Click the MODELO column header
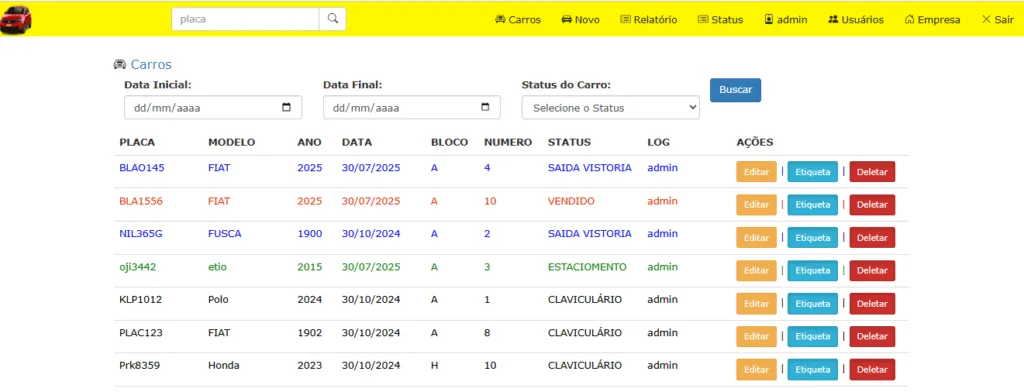This screenshot has height=392, width=1024. [x=232, y=142]
